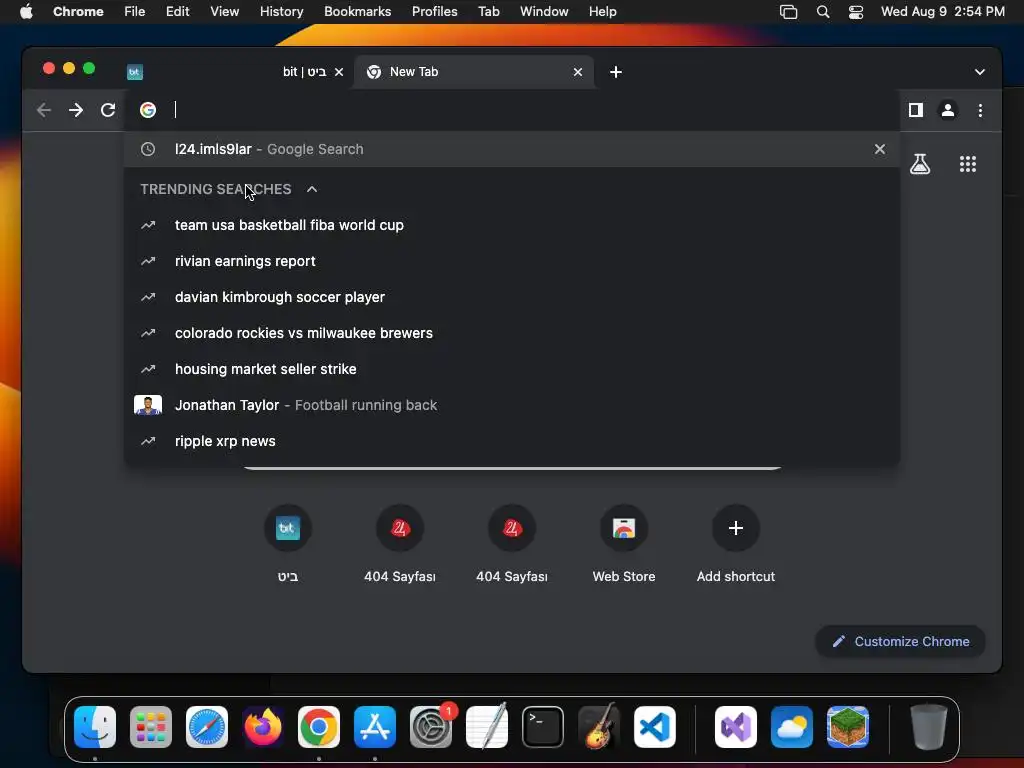
Task: Open Spotlight search in menu bar
Action: tap(823, 12)
